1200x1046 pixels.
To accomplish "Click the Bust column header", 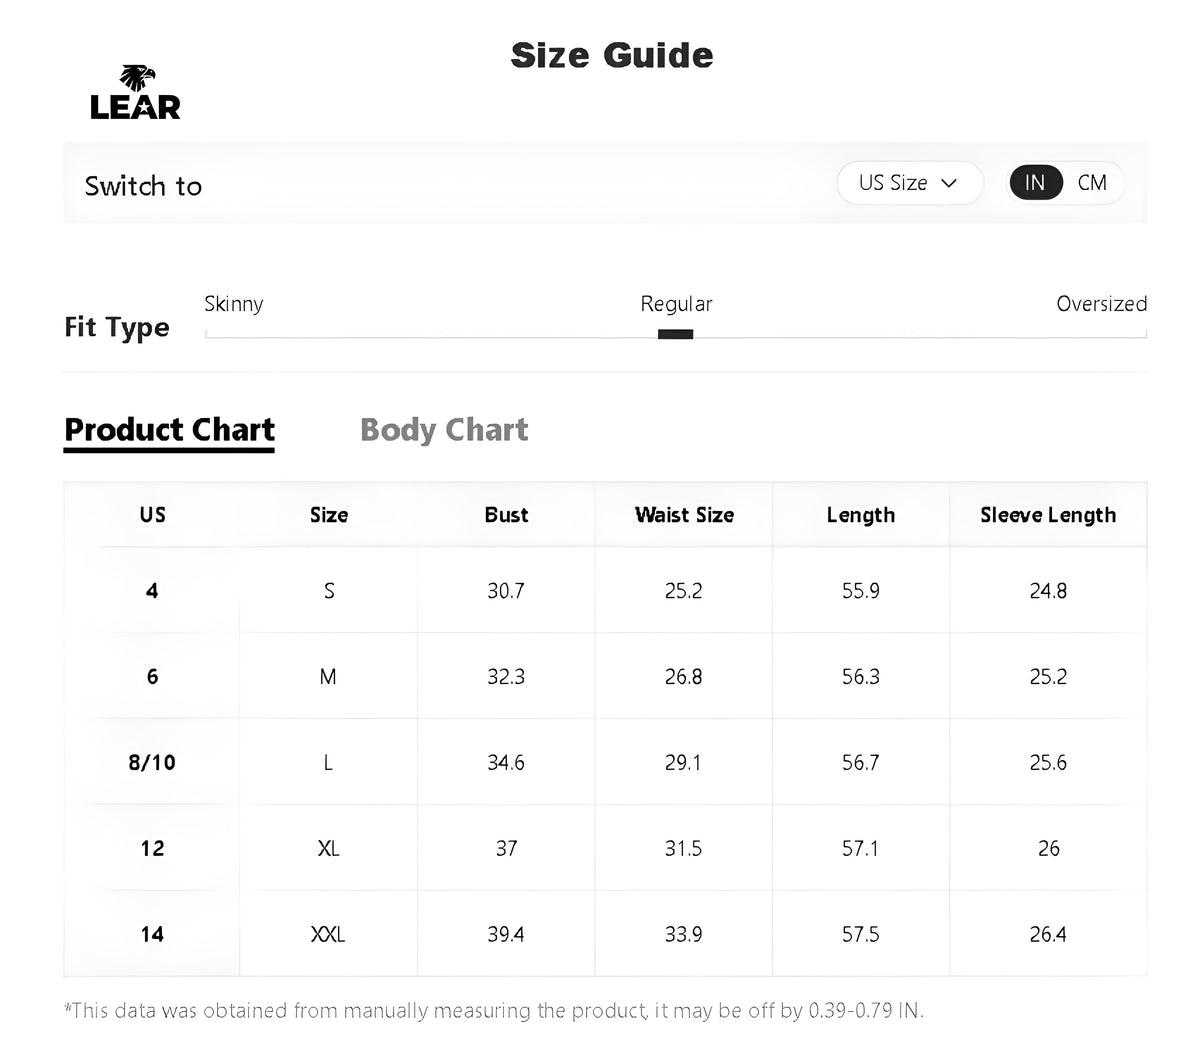I will [506, 515].
